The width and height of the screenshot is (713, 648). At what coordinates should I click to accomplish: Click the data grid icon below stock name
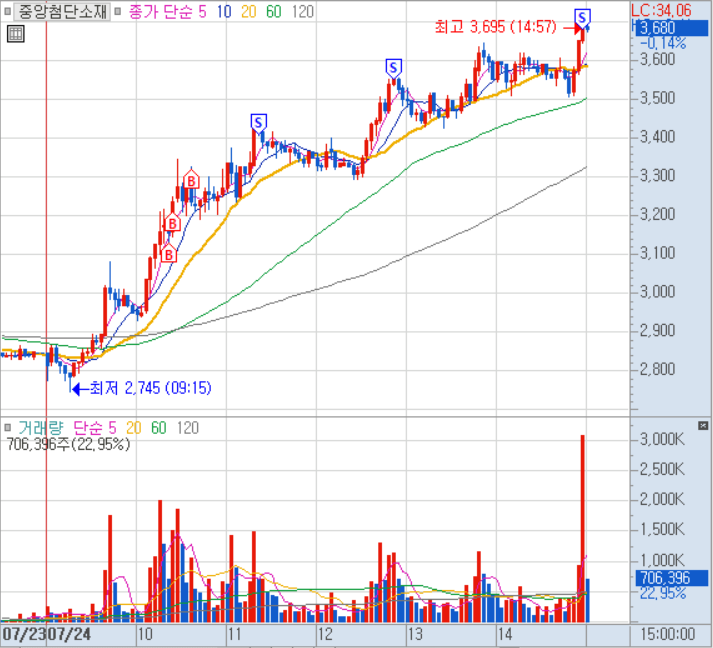(14, 34)
